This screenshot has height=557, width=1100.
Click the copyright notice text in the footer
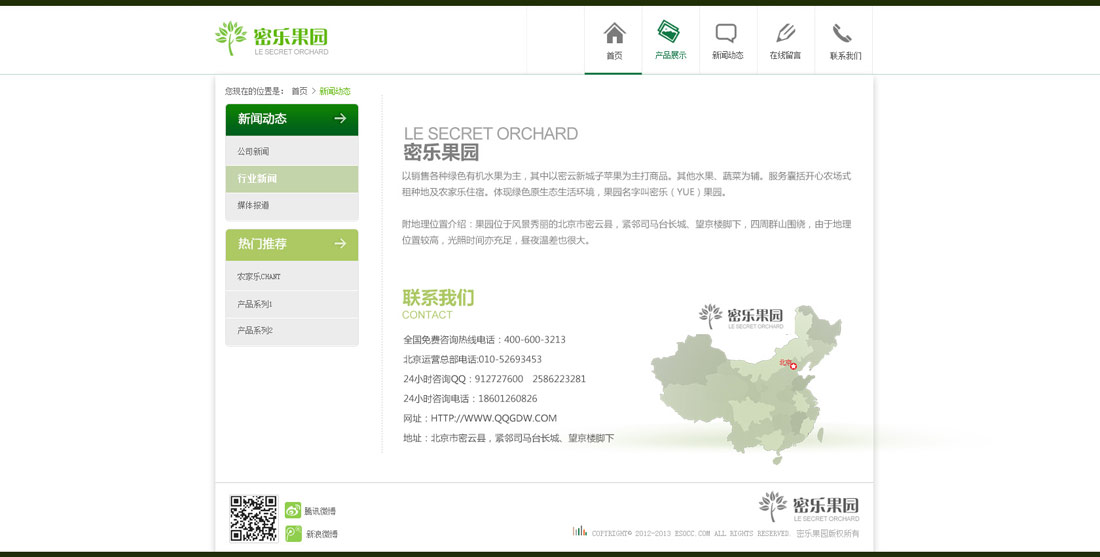point(725,533)
